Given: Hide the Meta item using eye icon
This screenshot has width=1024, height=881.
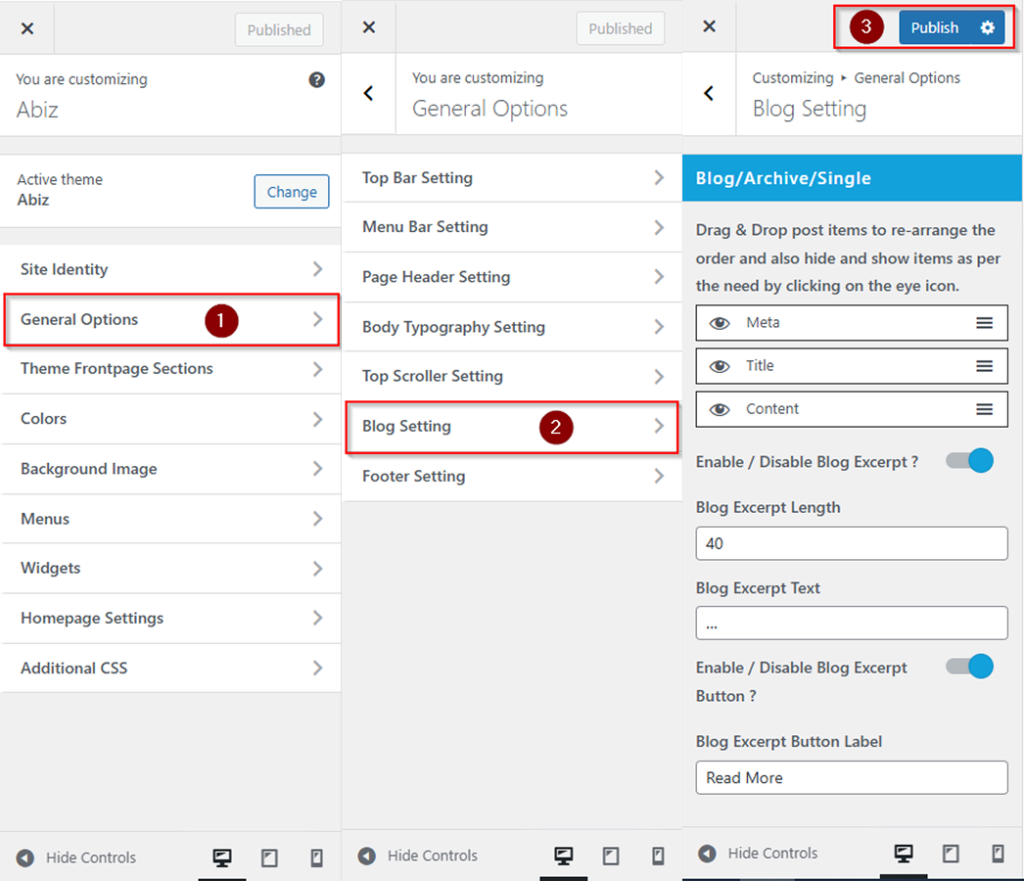Looking at the screenshot, I should click(x=719, y=323).
